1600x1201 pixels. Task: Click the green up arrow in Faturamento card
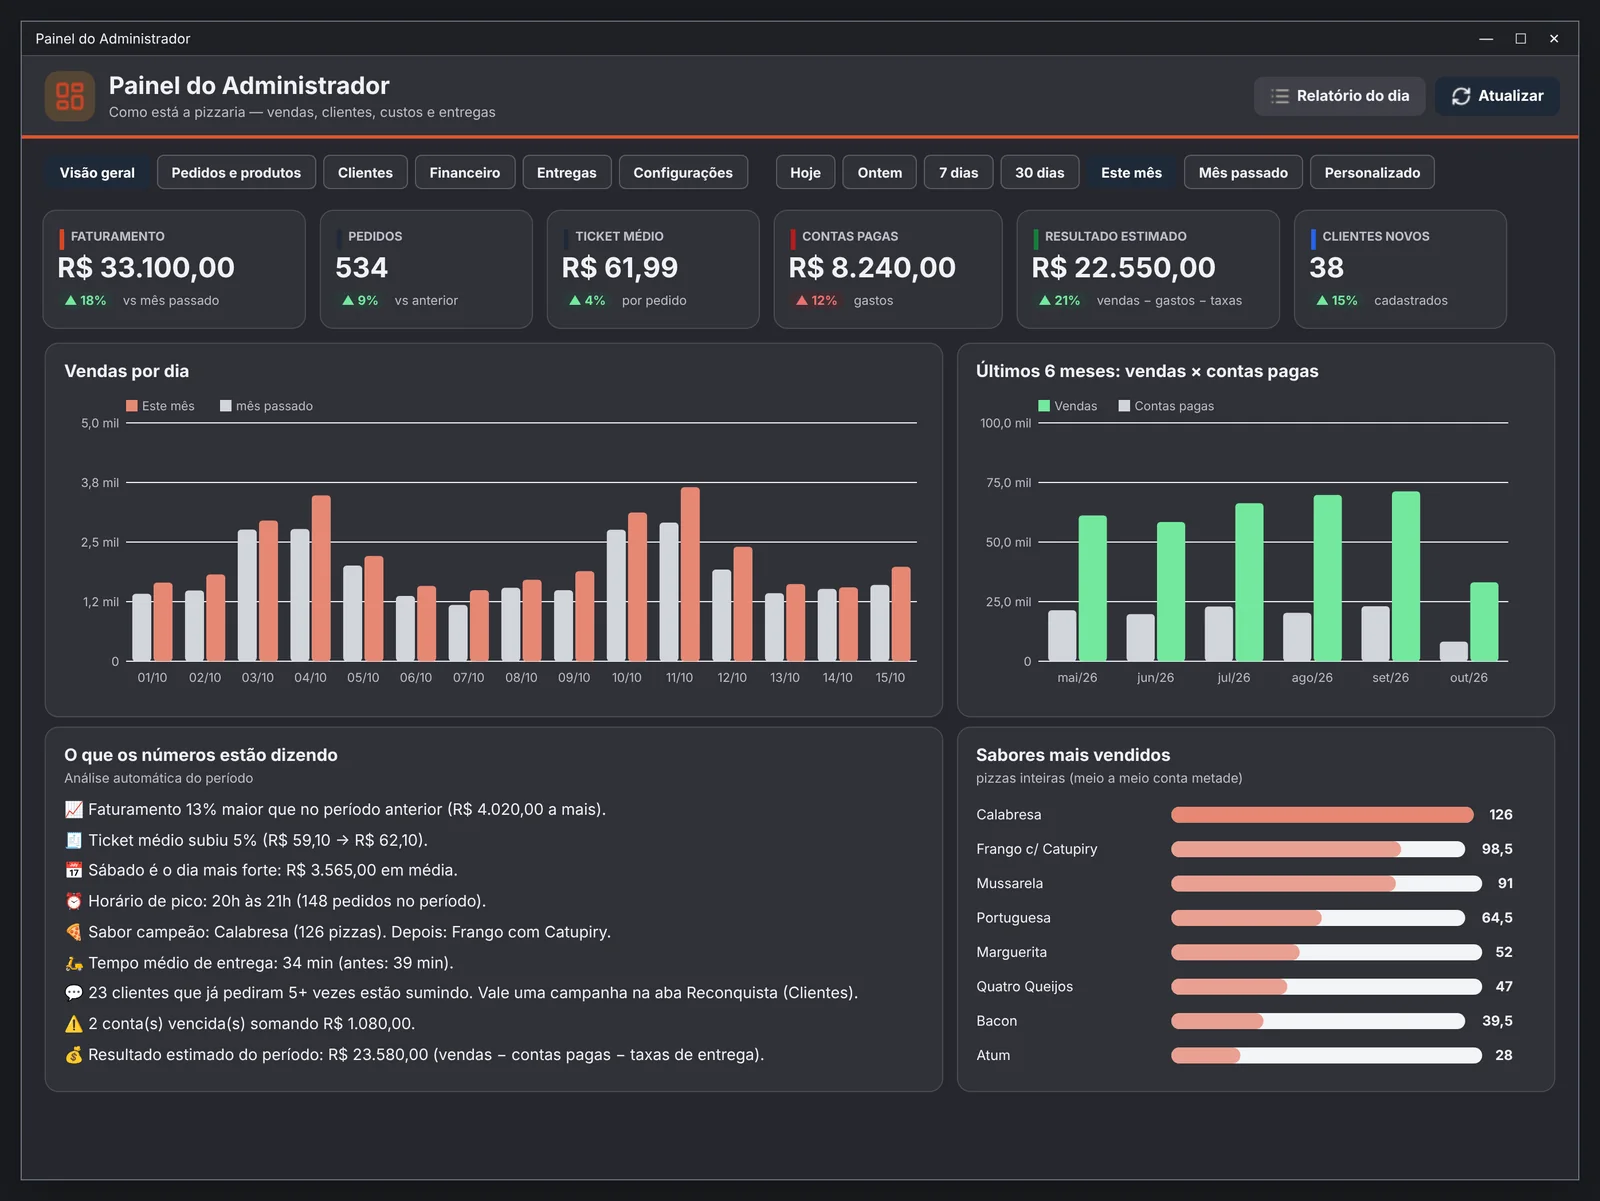(x=70, y=300)
